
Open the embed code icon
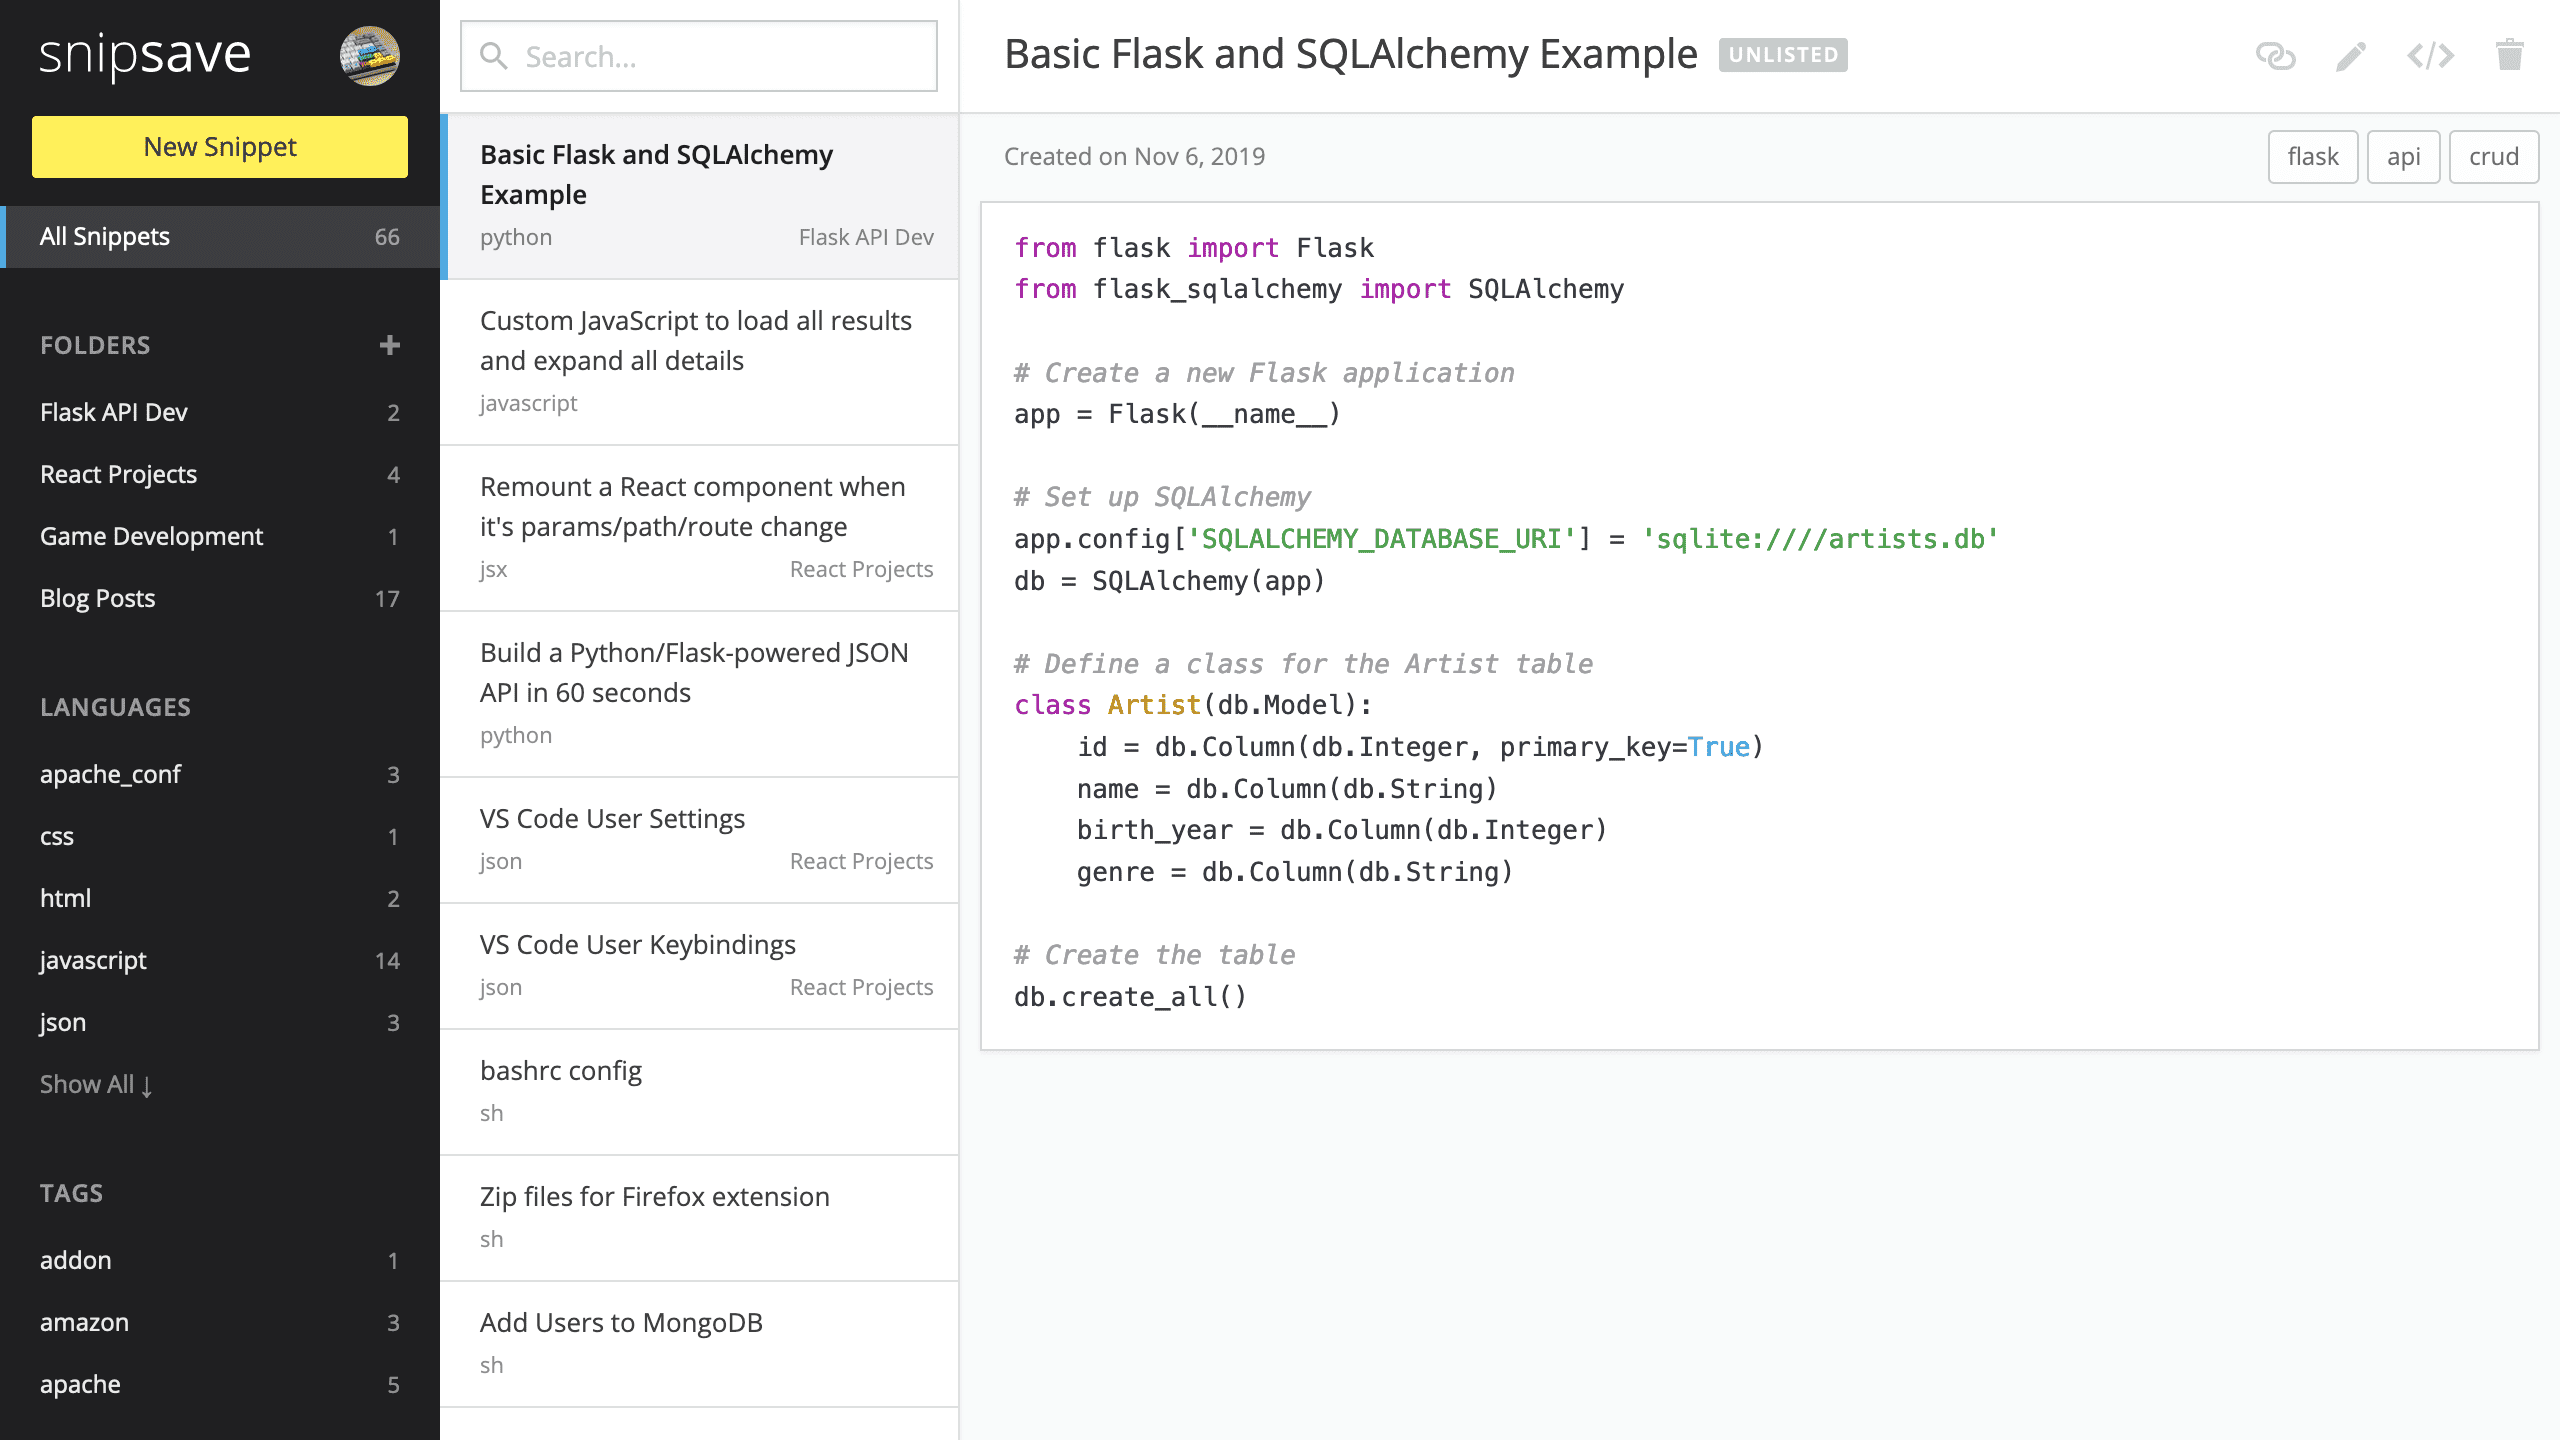[2430, 56]
